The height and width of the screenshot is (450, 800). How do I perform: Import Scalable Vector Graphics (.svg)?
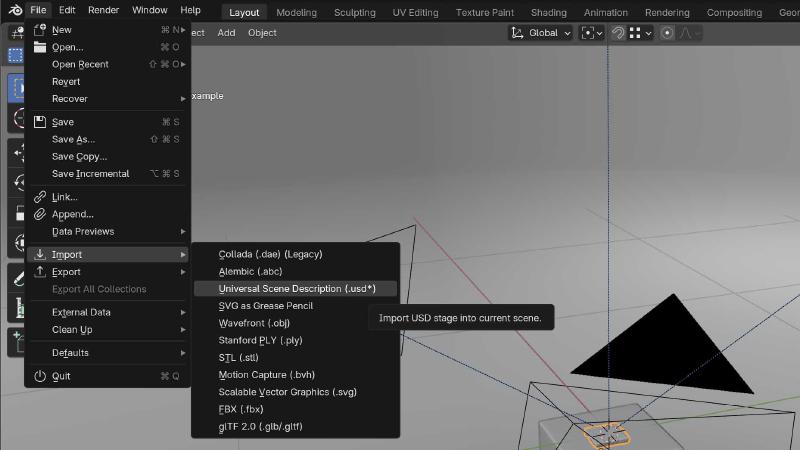tap(295, 392)
